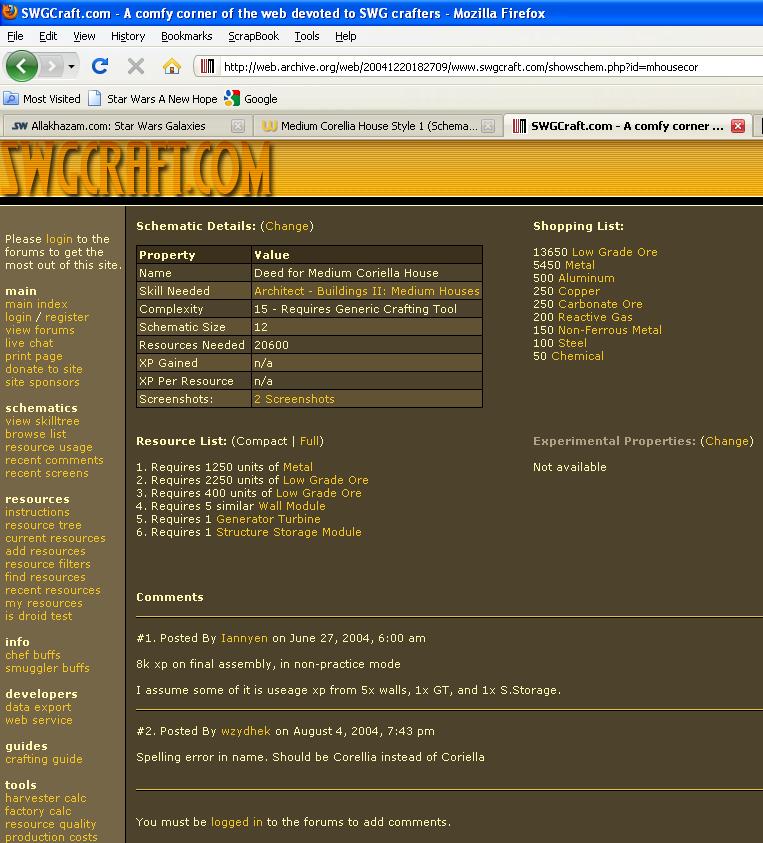Click the site identity icon in address bar
Image resolution: width=763 pixels, height=843 pixels.
(x=207, y=67)
